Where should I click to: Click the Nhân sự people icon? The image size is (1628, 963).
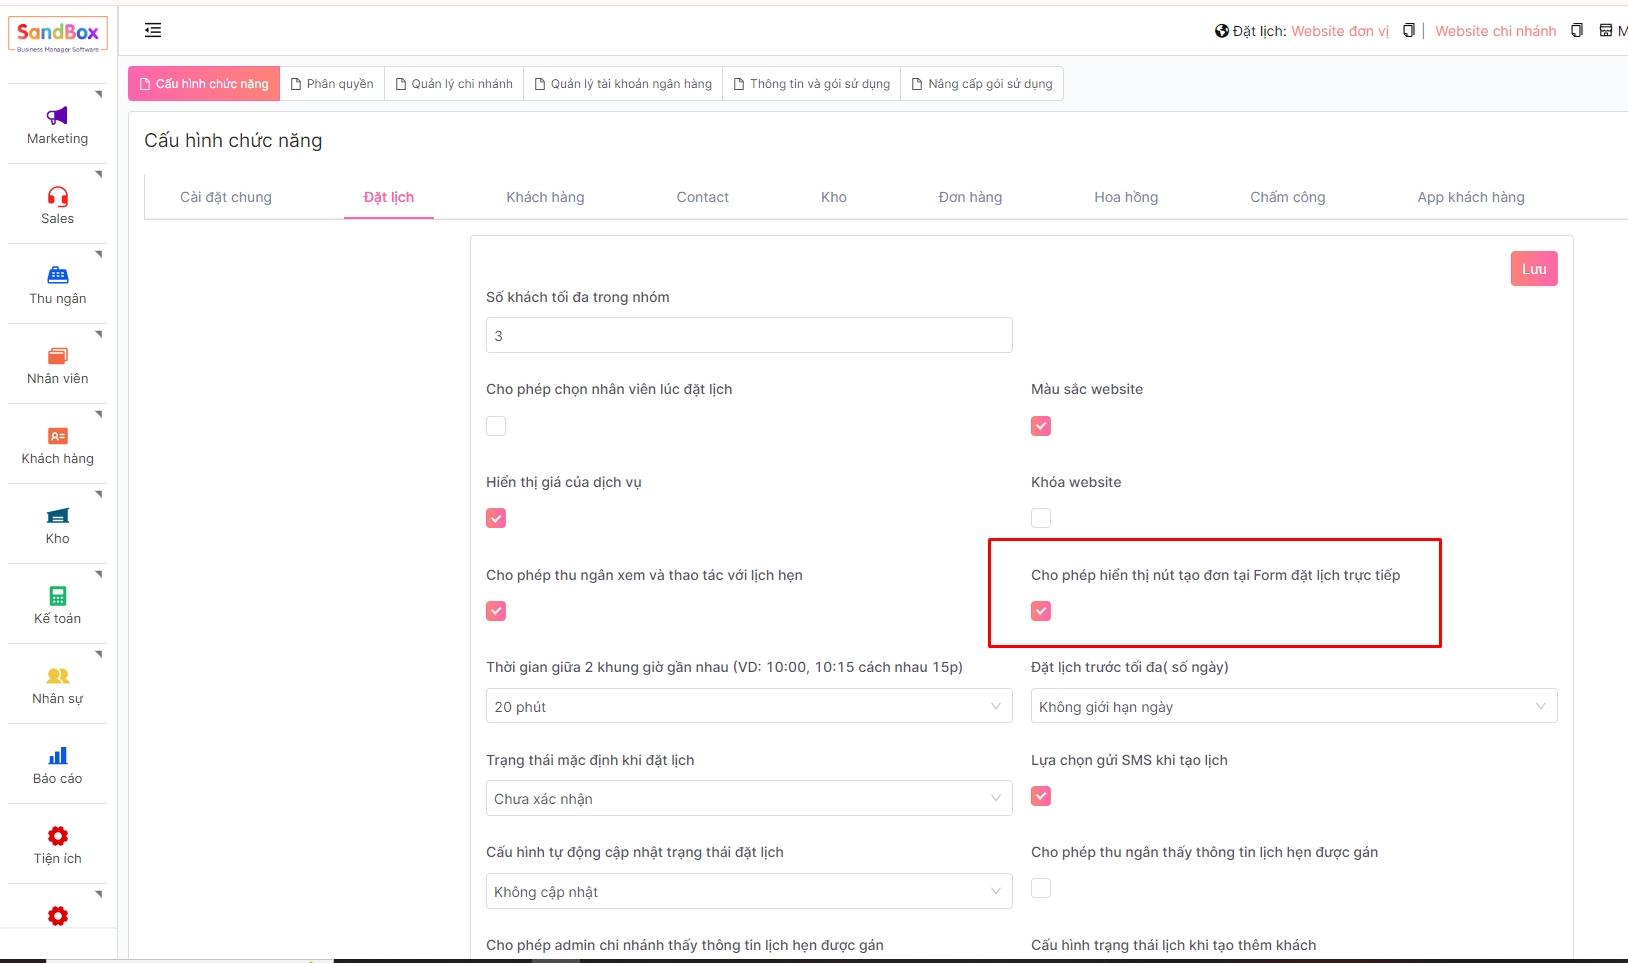click(57, 676)
